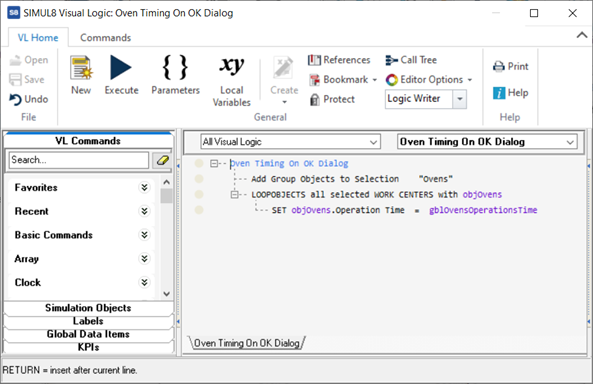Expand the Clock command group
The image size is (593, 384).
tap(144, 283)
